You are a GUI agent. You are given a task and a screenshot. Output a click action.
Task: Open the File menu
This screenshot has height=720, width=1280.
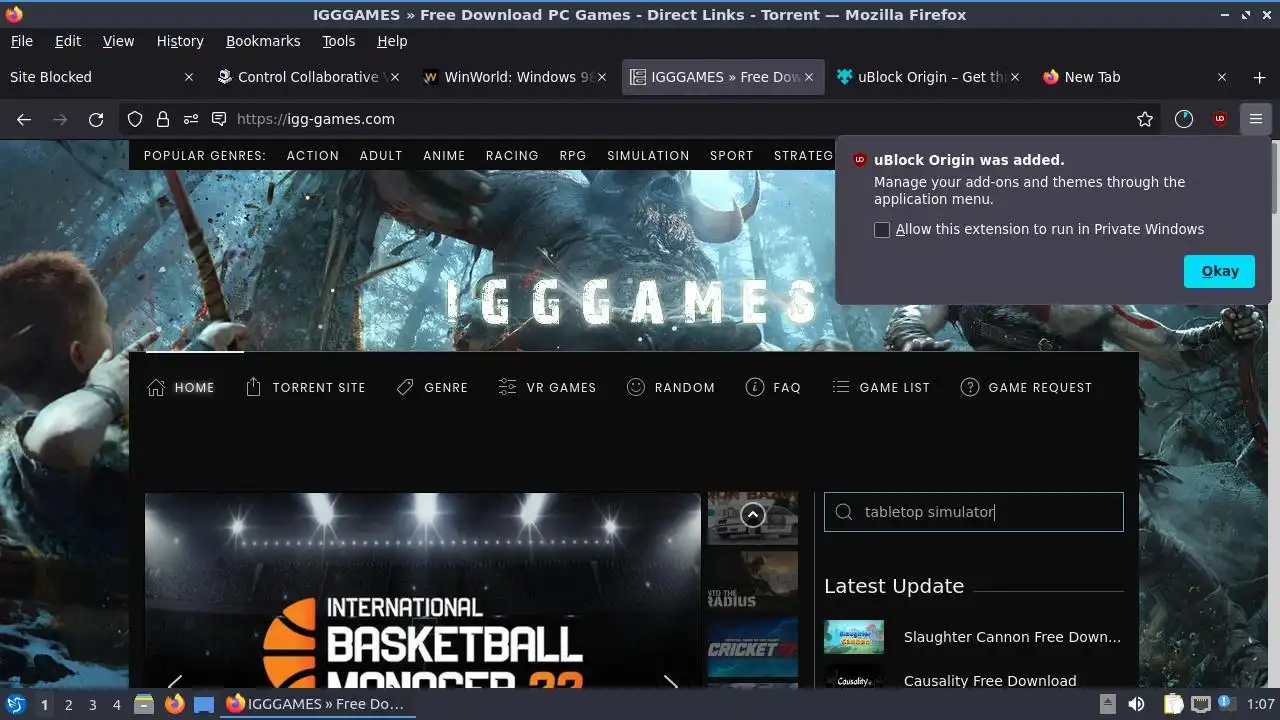(x=21, y=41)
